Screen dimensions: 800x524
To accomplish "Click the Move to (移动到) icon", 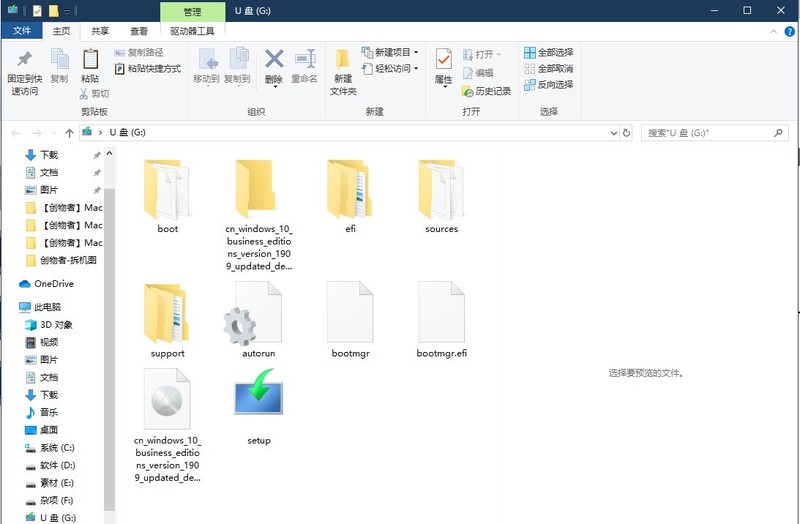I will [207, 60].
